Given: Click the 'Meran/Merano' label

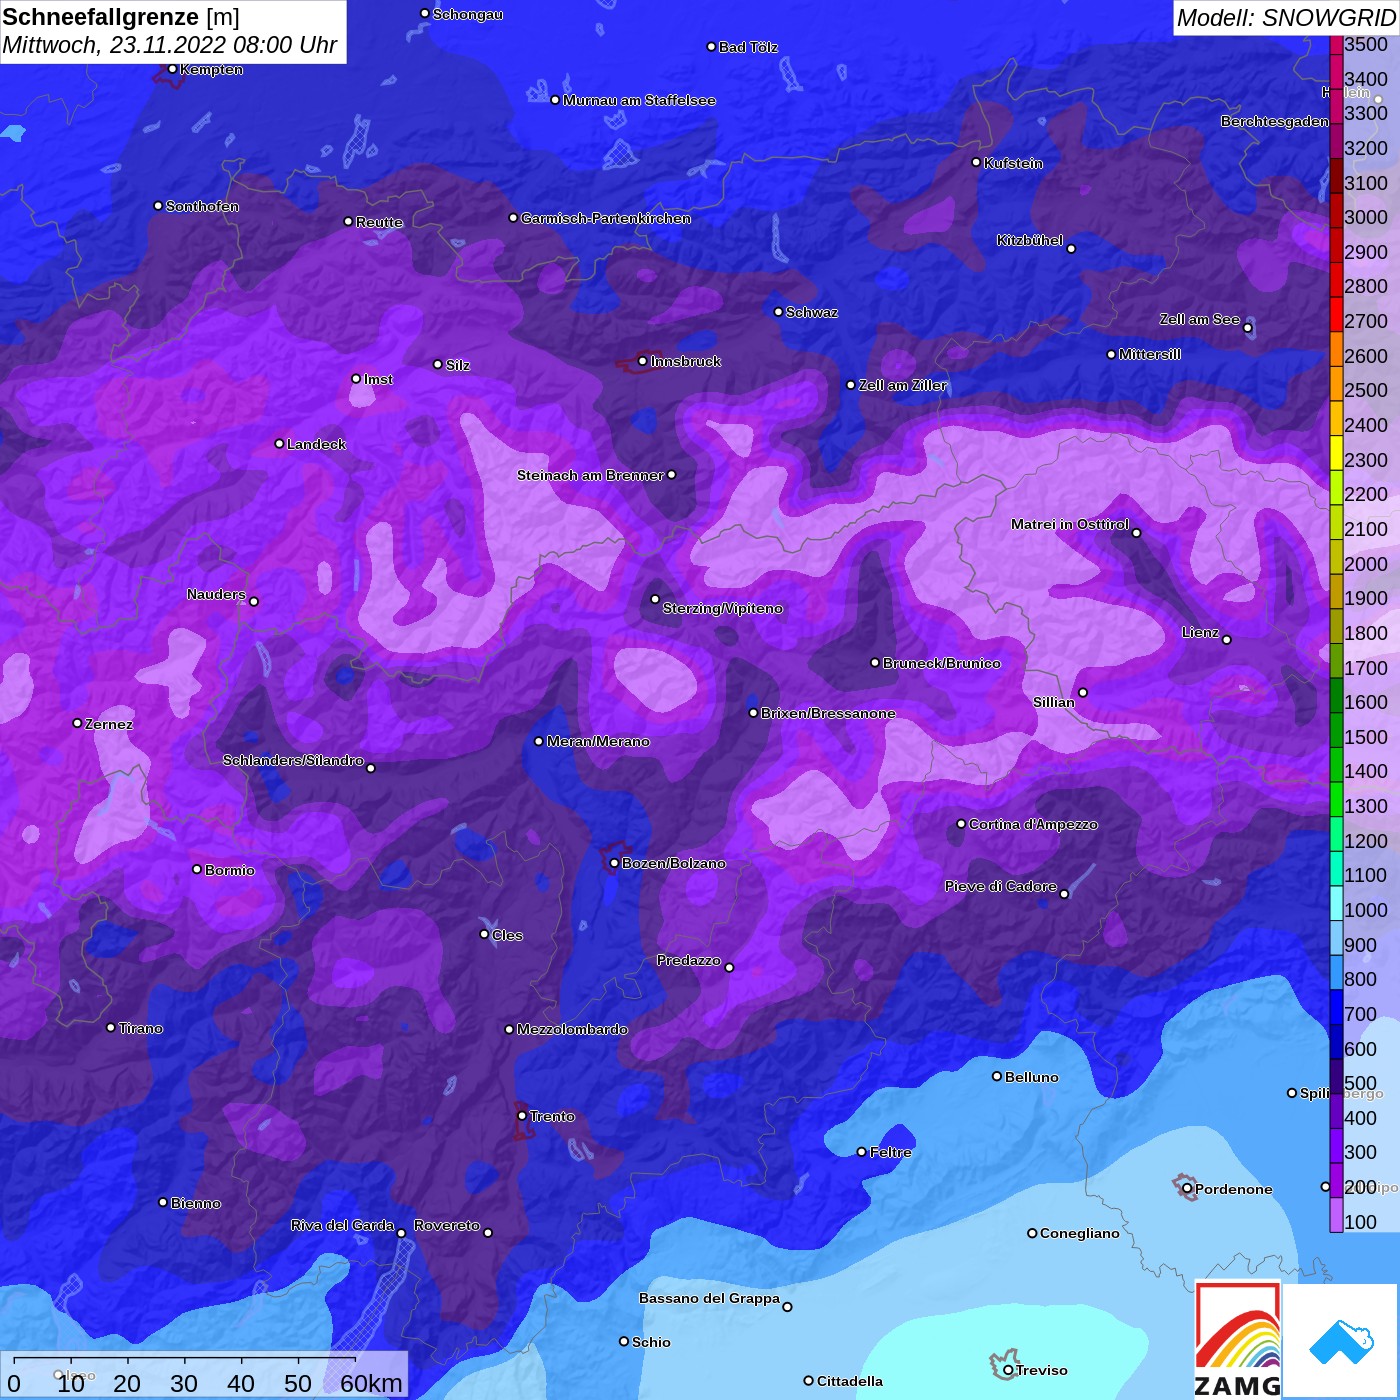Looking at the screenshot, I should click(598, 741).
